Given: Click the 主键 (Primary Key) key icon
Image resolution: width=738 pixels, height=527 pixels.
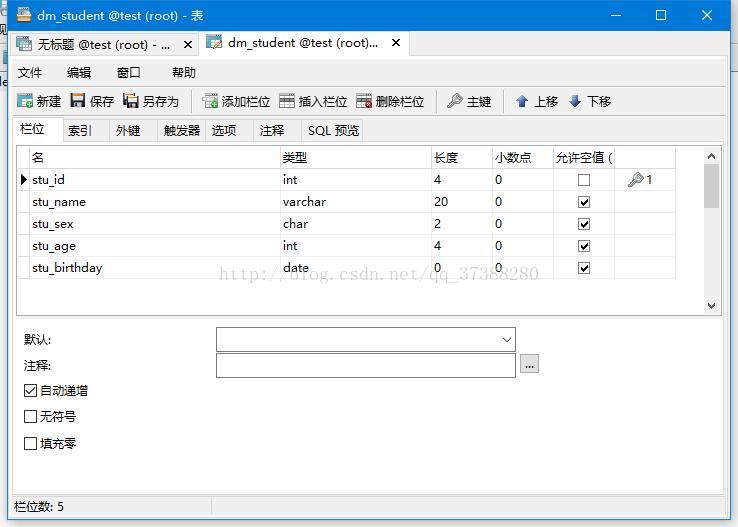Looking at the screenshot, I should coord(455,101).
